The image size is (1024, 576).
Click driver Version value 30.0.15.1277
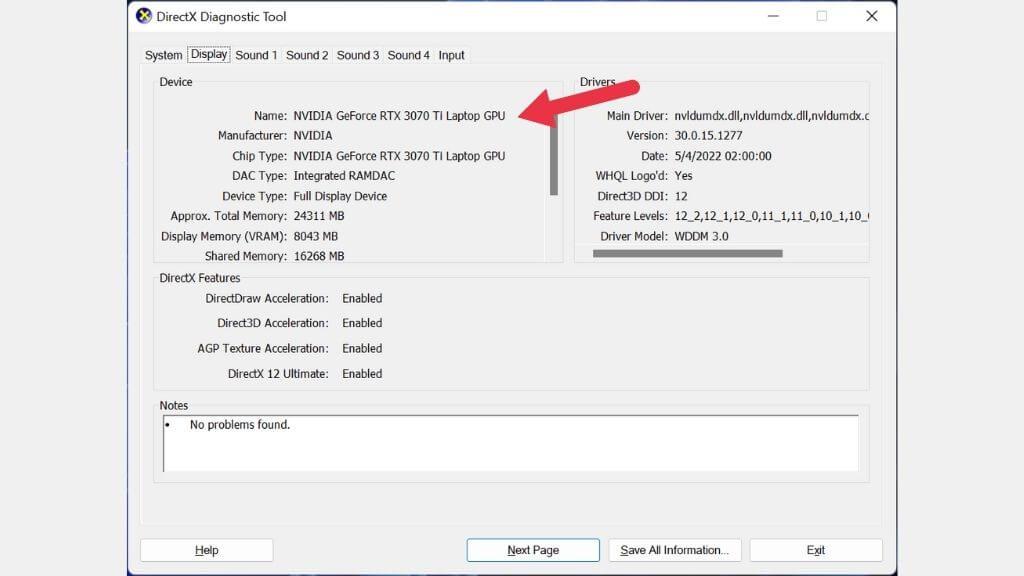pos(709,135)
